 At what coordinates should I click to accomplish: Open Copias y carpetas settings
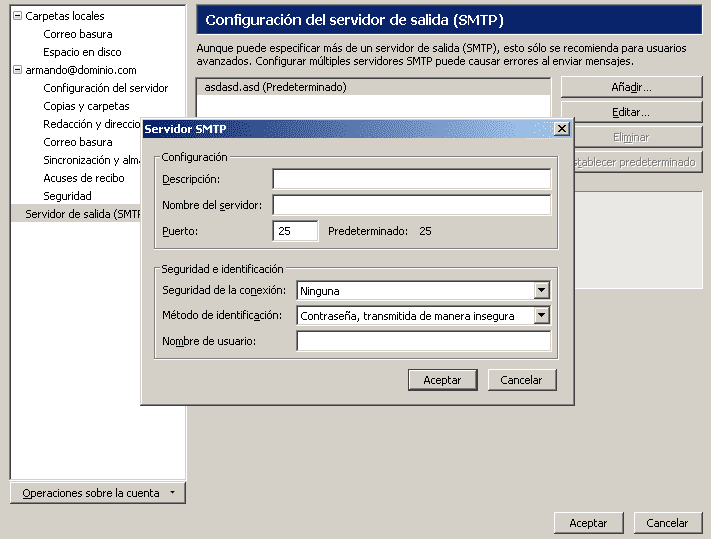(86, 106)
